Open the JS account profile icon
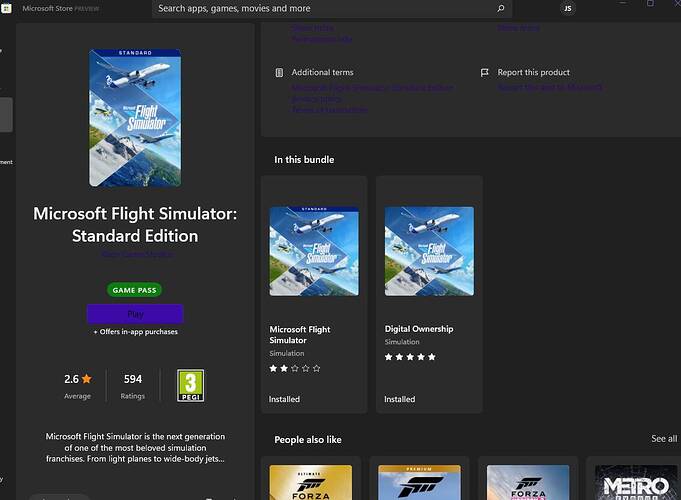This screenshot has width=681, height=500. click(x=567, y=8)
